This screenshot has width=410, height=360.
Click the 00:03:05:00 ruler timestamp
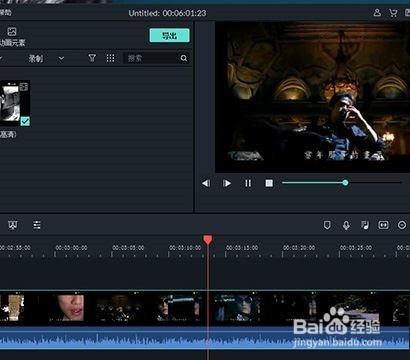pyautogui.click(x=128, y=248)
